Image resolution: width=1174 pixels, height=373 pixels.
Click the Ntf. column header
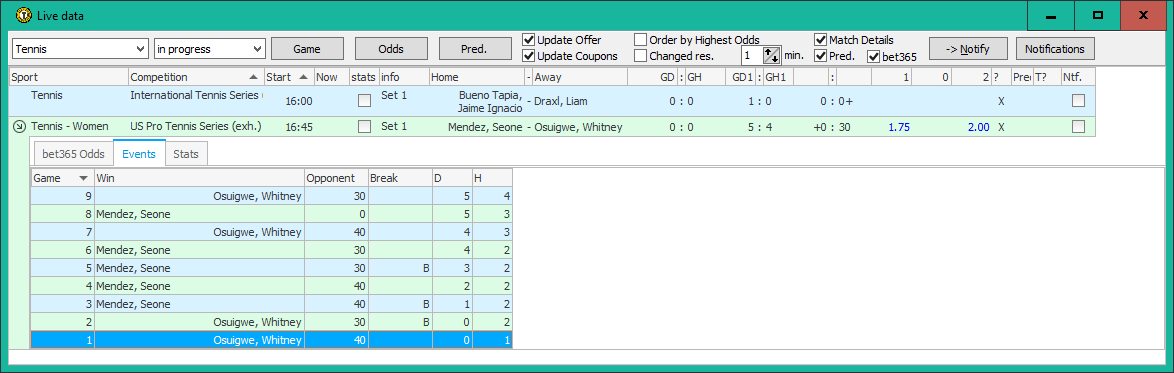pos(1078,76)
